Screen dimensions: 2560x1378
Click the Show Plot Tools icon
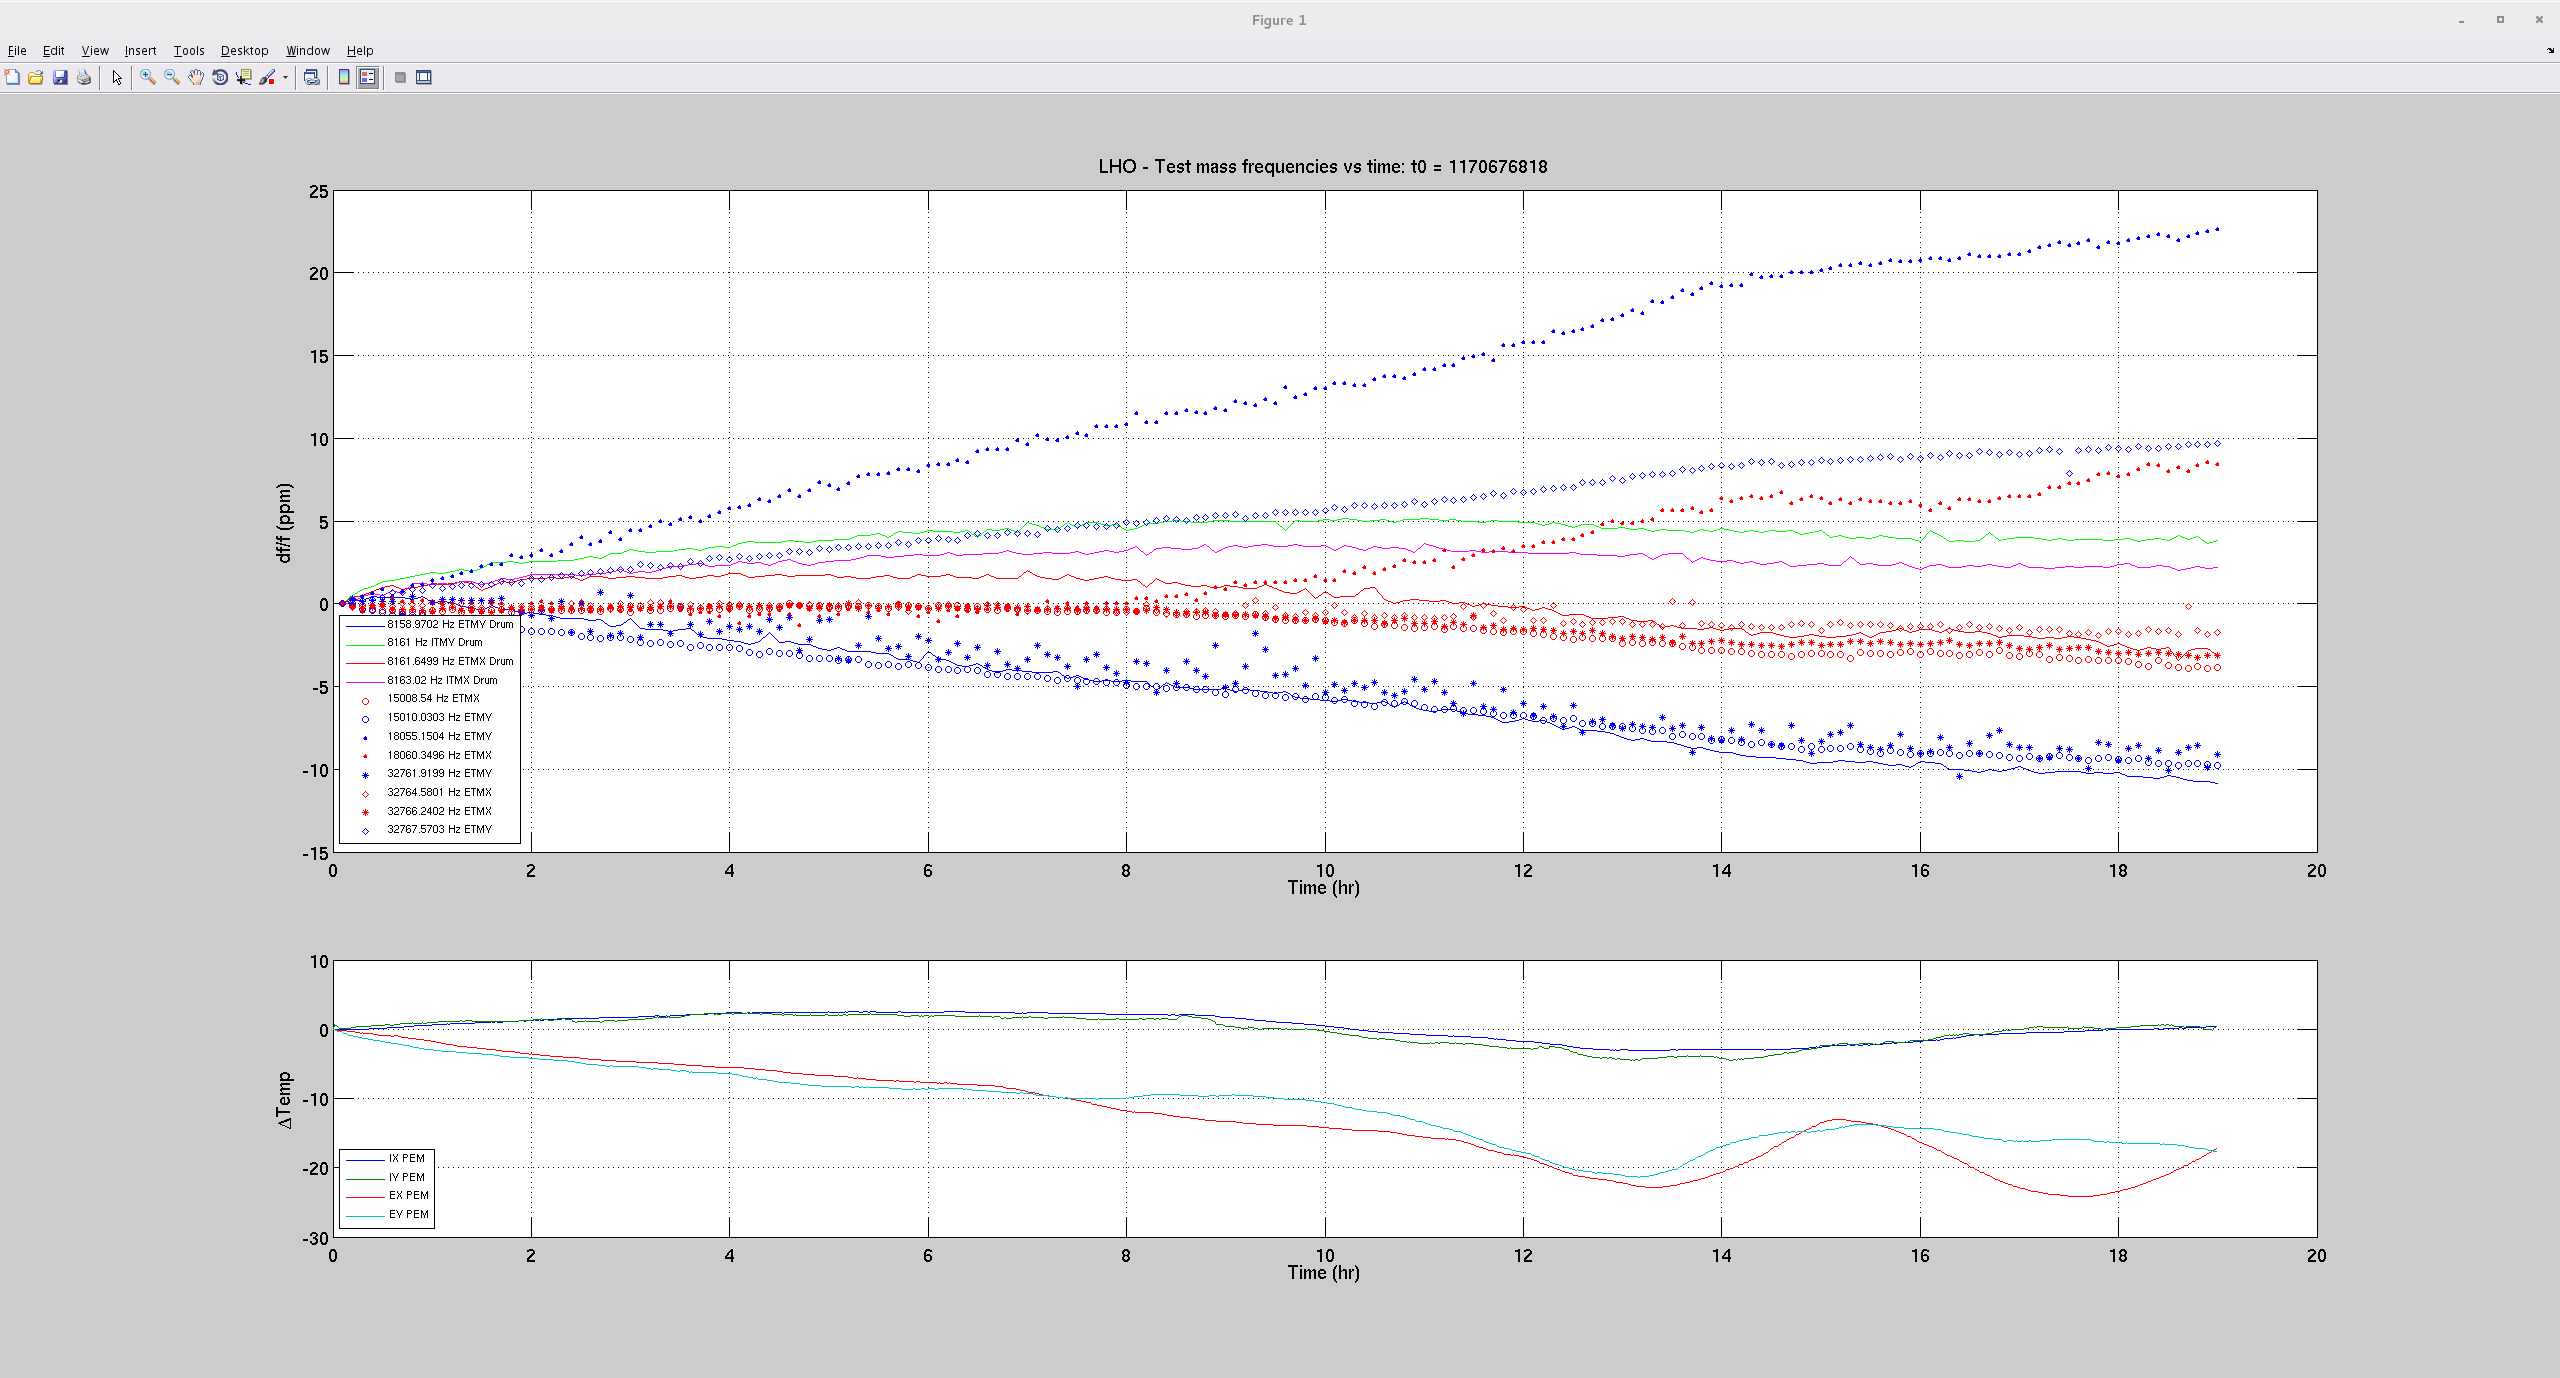click(424, 77)
